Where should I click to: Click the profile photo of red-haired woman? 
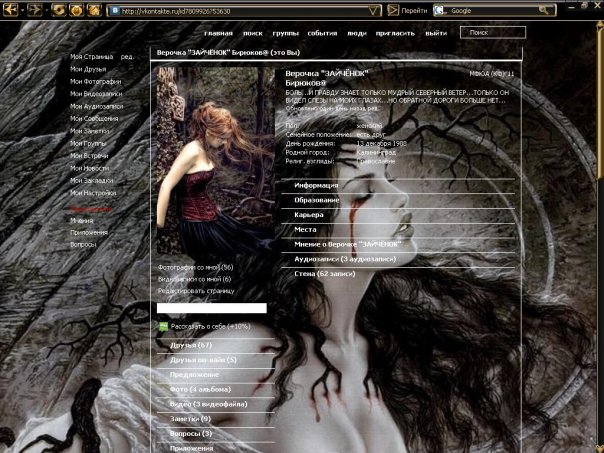pos(216,161)
